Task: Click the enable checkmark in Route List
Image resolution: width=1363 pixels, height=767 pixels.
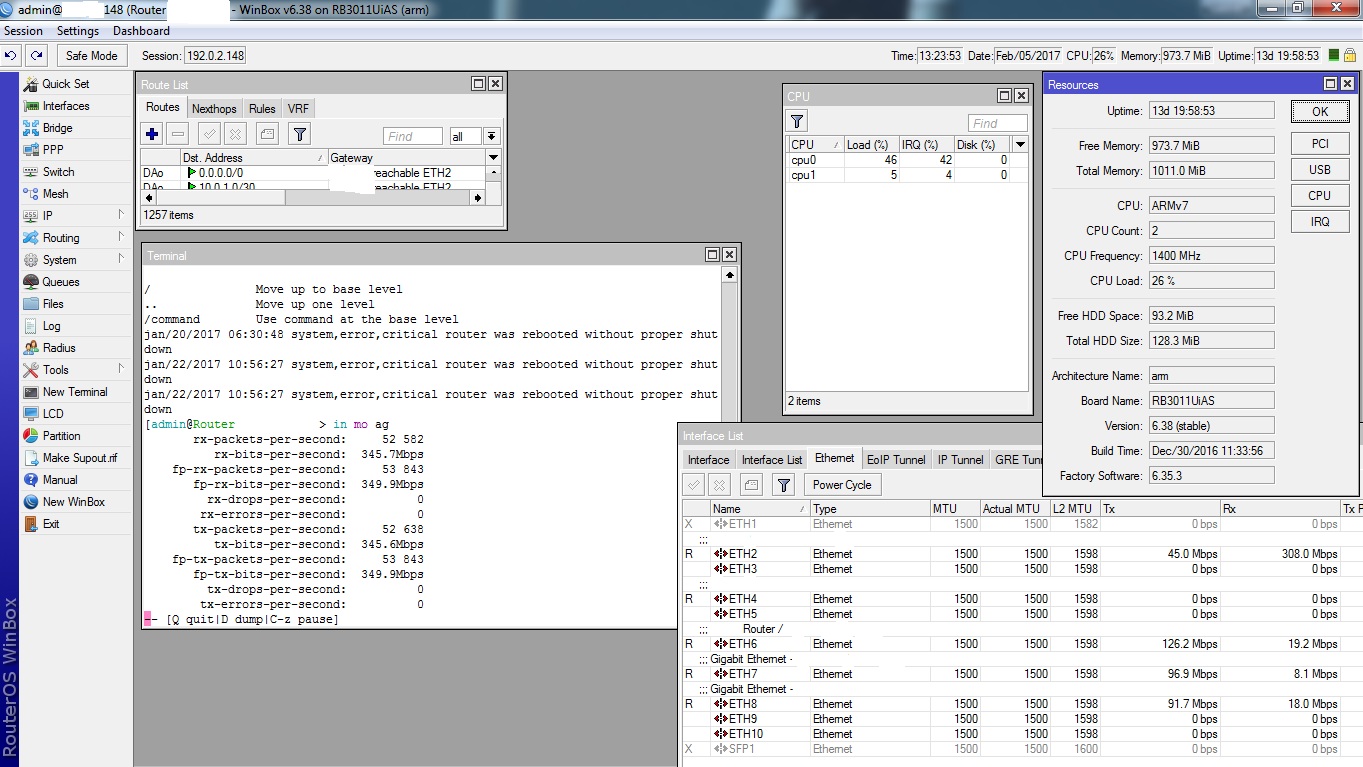Action: 209,134
